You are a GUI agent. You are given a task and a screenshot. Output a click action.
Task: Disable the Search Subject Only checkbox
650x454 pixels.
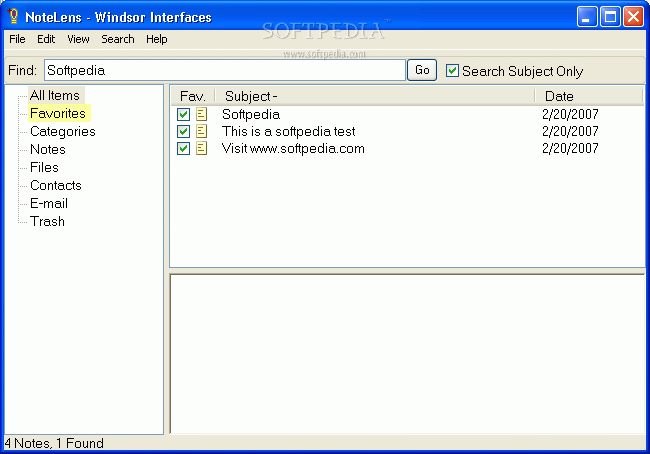tap(452, 71)
